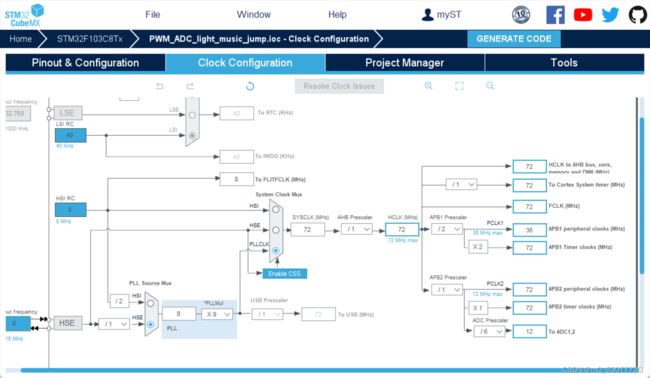Open the GitHub icon link
This screenshot has height=378, width=650.
point(638,15)
